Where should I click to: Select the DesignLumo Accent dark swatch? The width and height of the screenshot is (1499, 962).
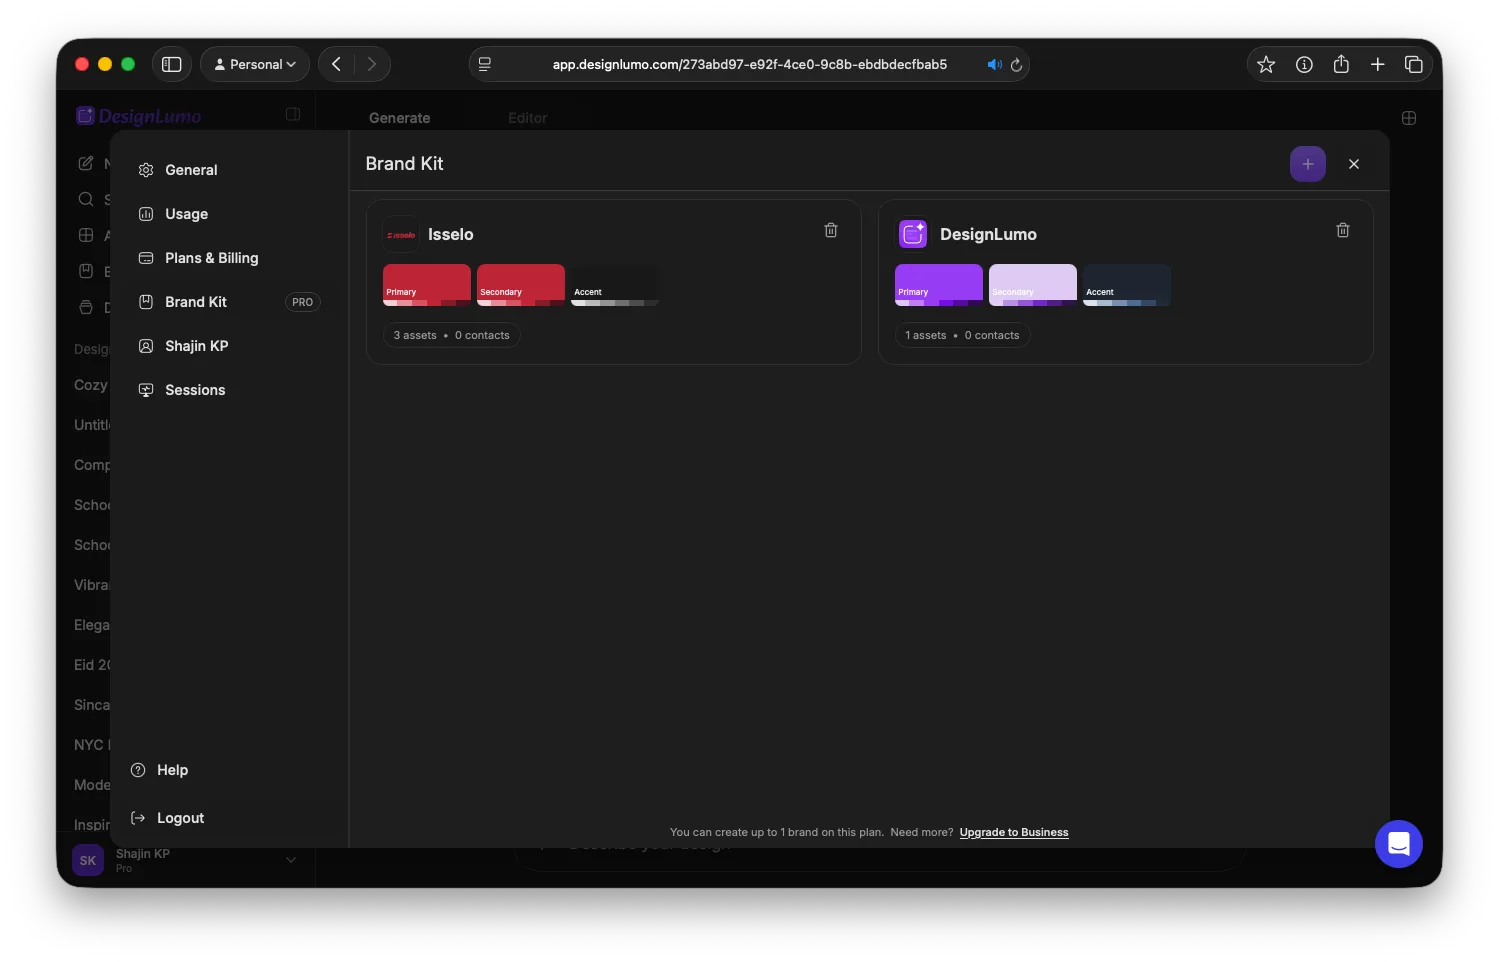1126,285
